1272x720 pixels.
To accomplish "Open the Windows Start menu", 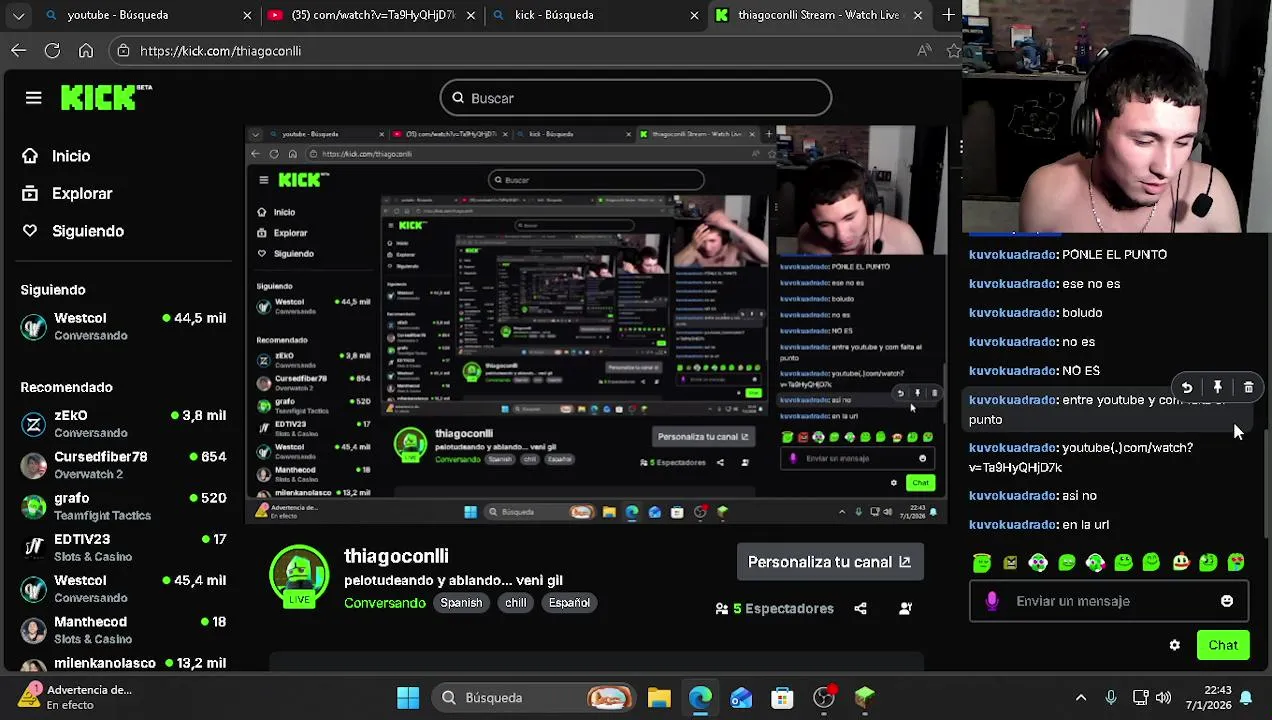I will (408, 697).
